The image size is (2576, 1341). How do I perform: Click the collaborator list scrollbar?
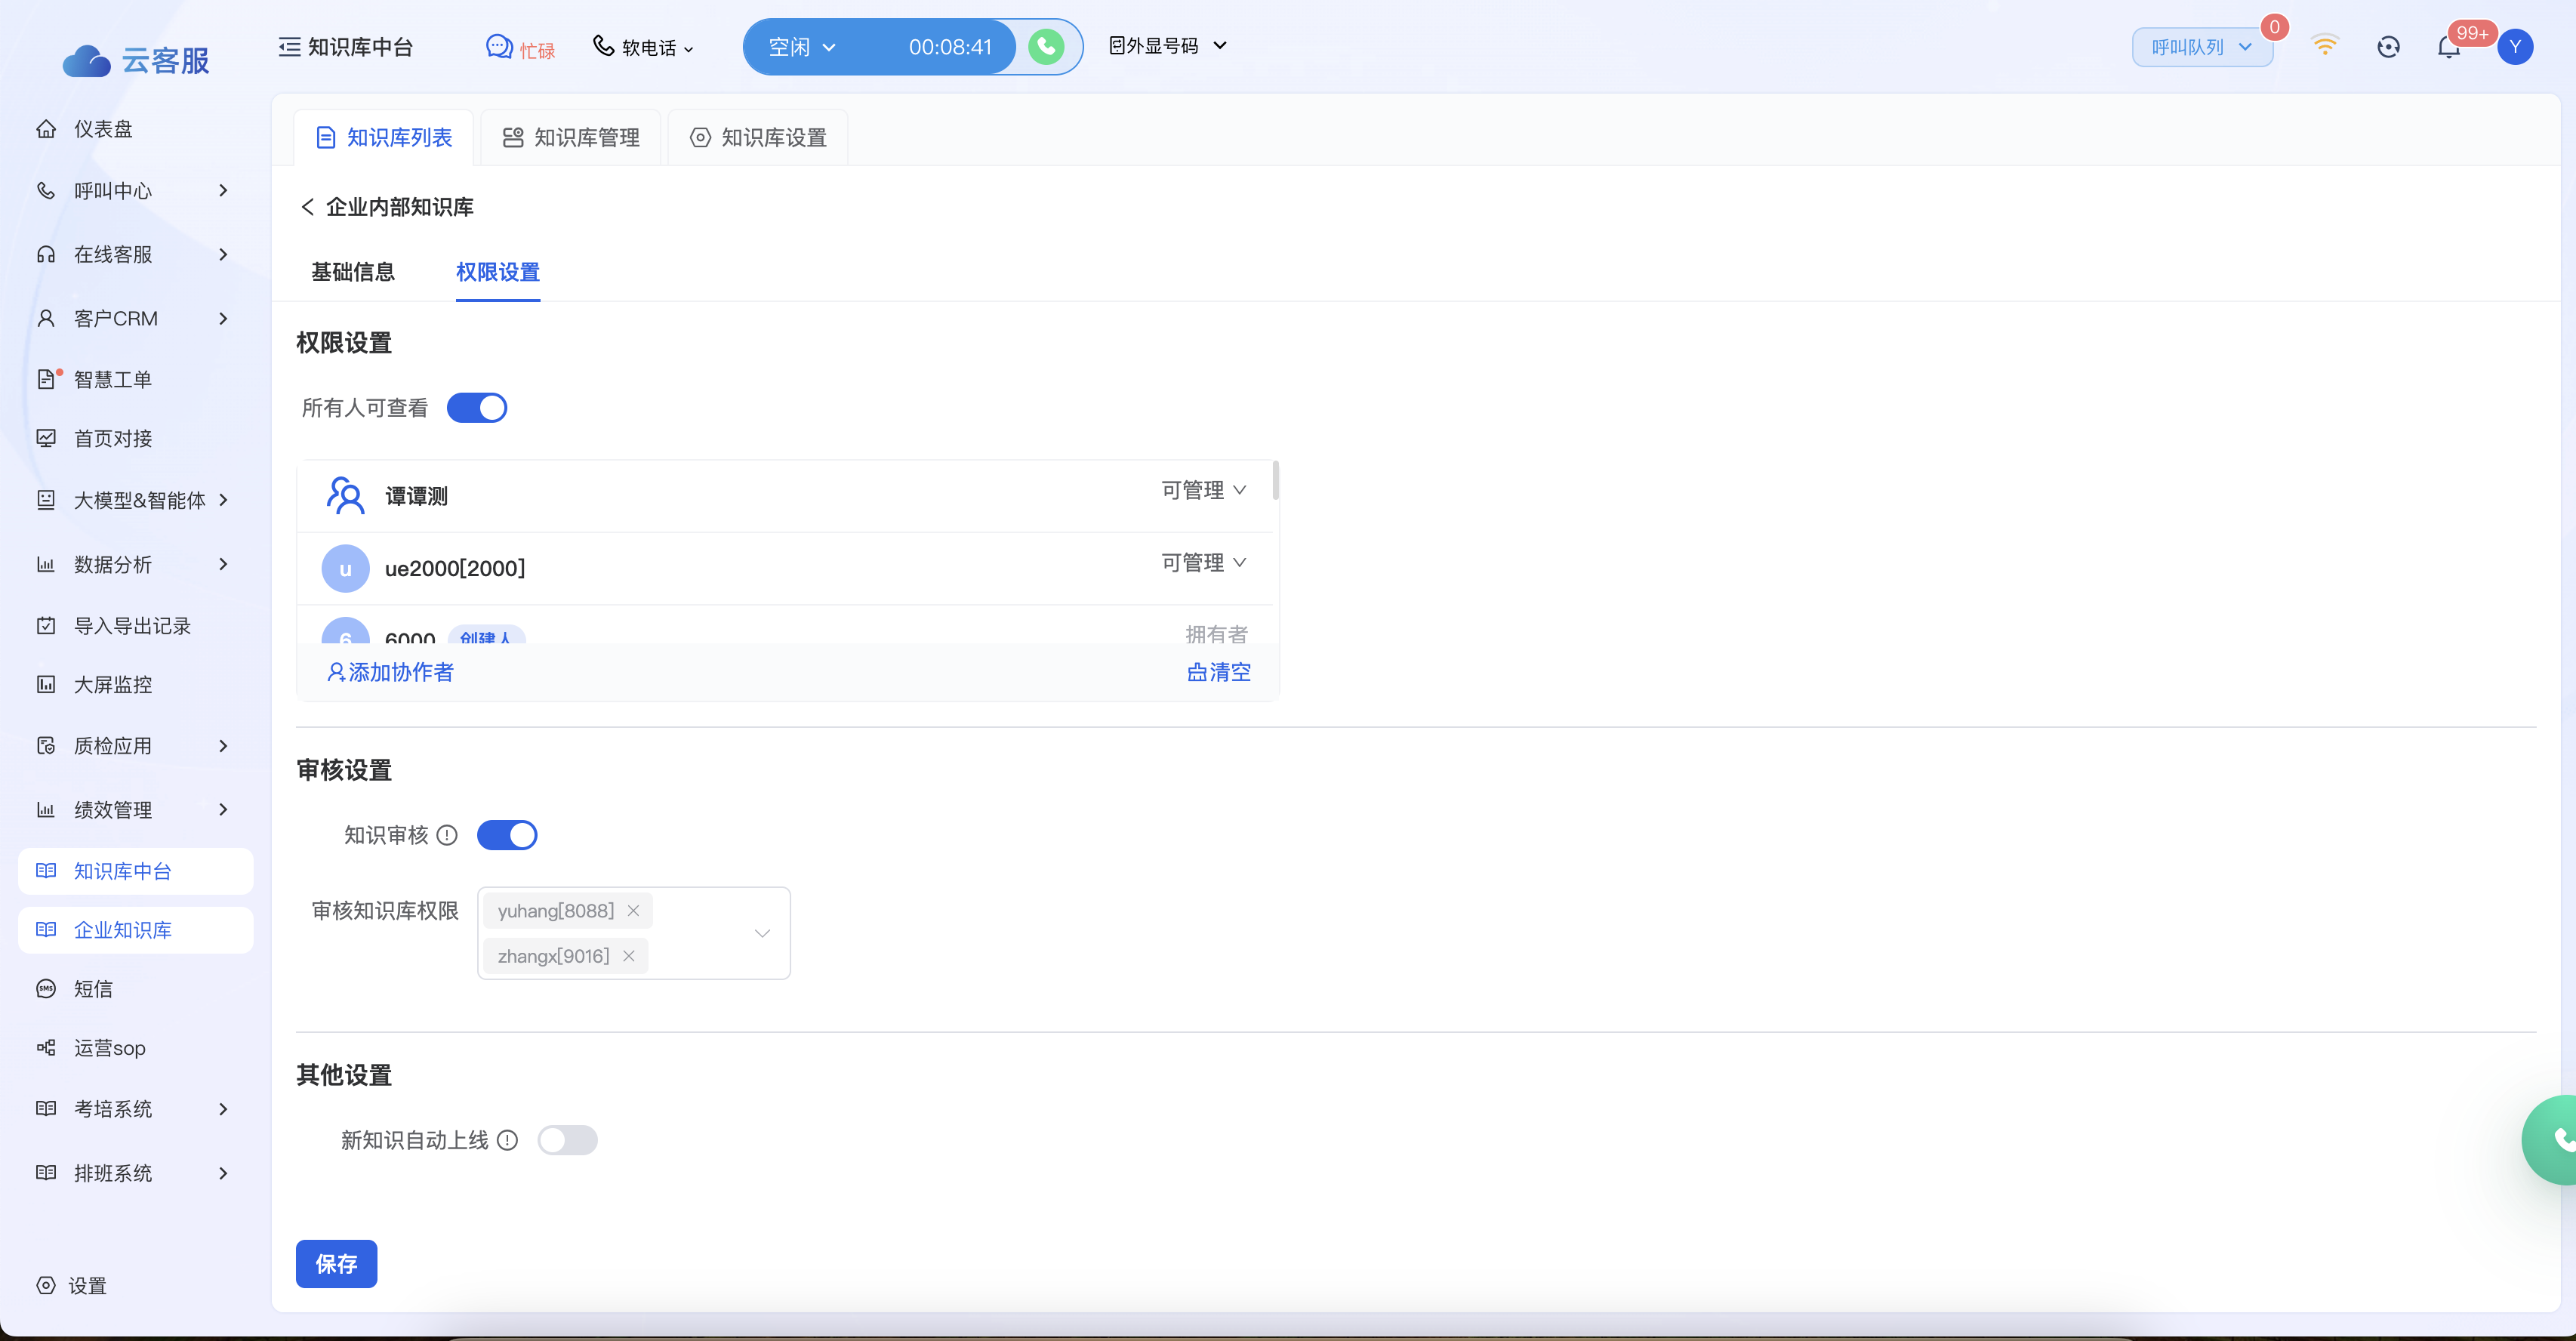coord(1275,481)
